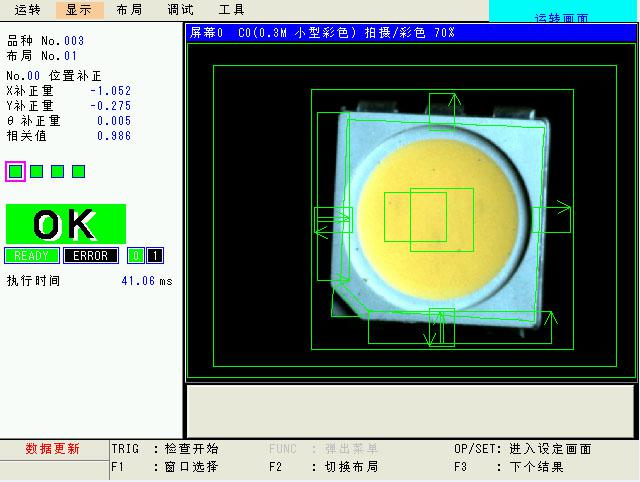Click the black 1 bank indicator
Viewport: 640px width, 482px height.
coord(155,255)
